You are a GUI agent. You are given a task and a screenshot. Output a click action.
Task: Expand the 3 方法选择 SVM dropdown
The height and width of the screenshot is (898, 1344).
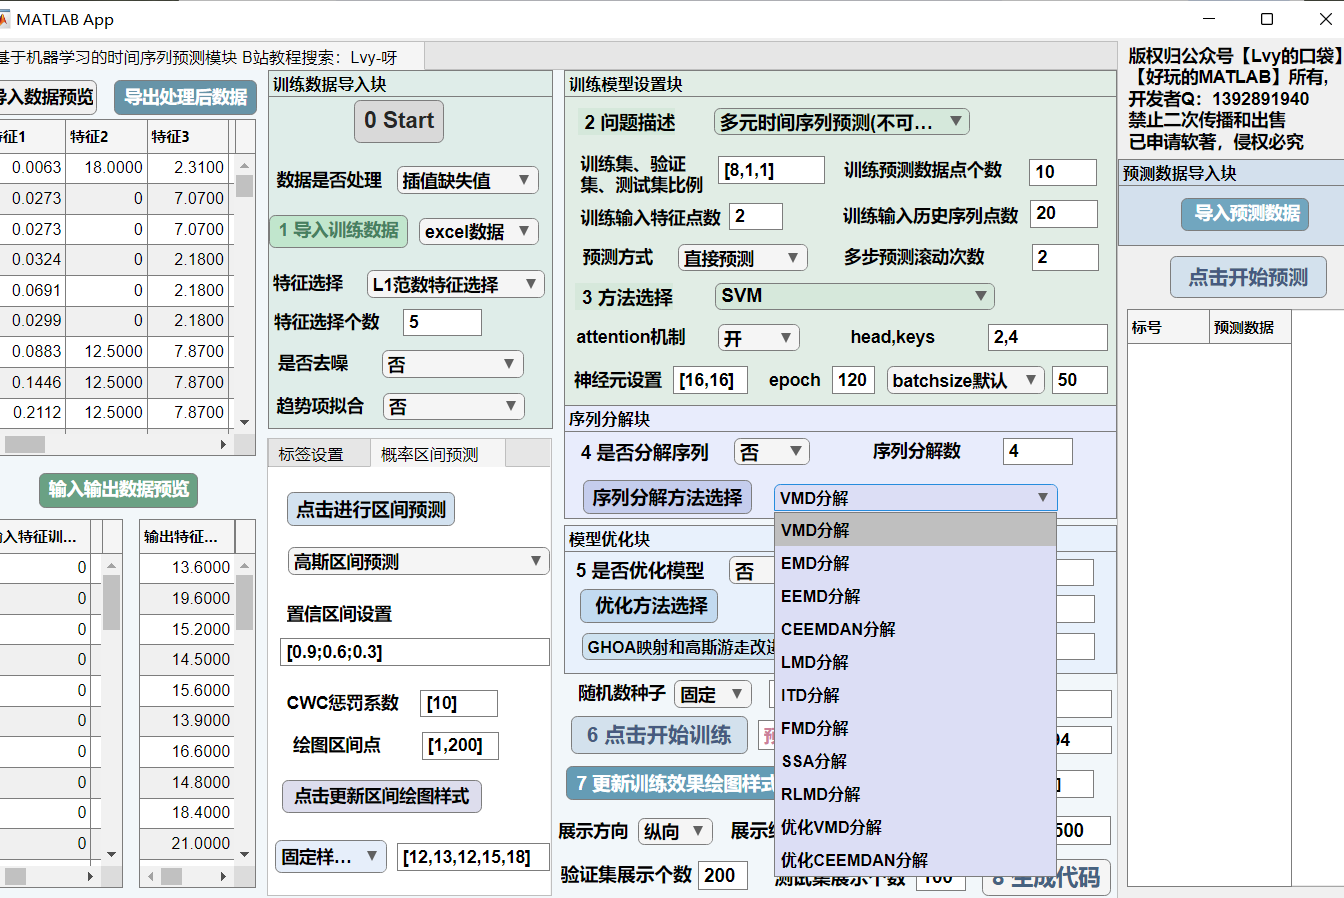[854, 296]
